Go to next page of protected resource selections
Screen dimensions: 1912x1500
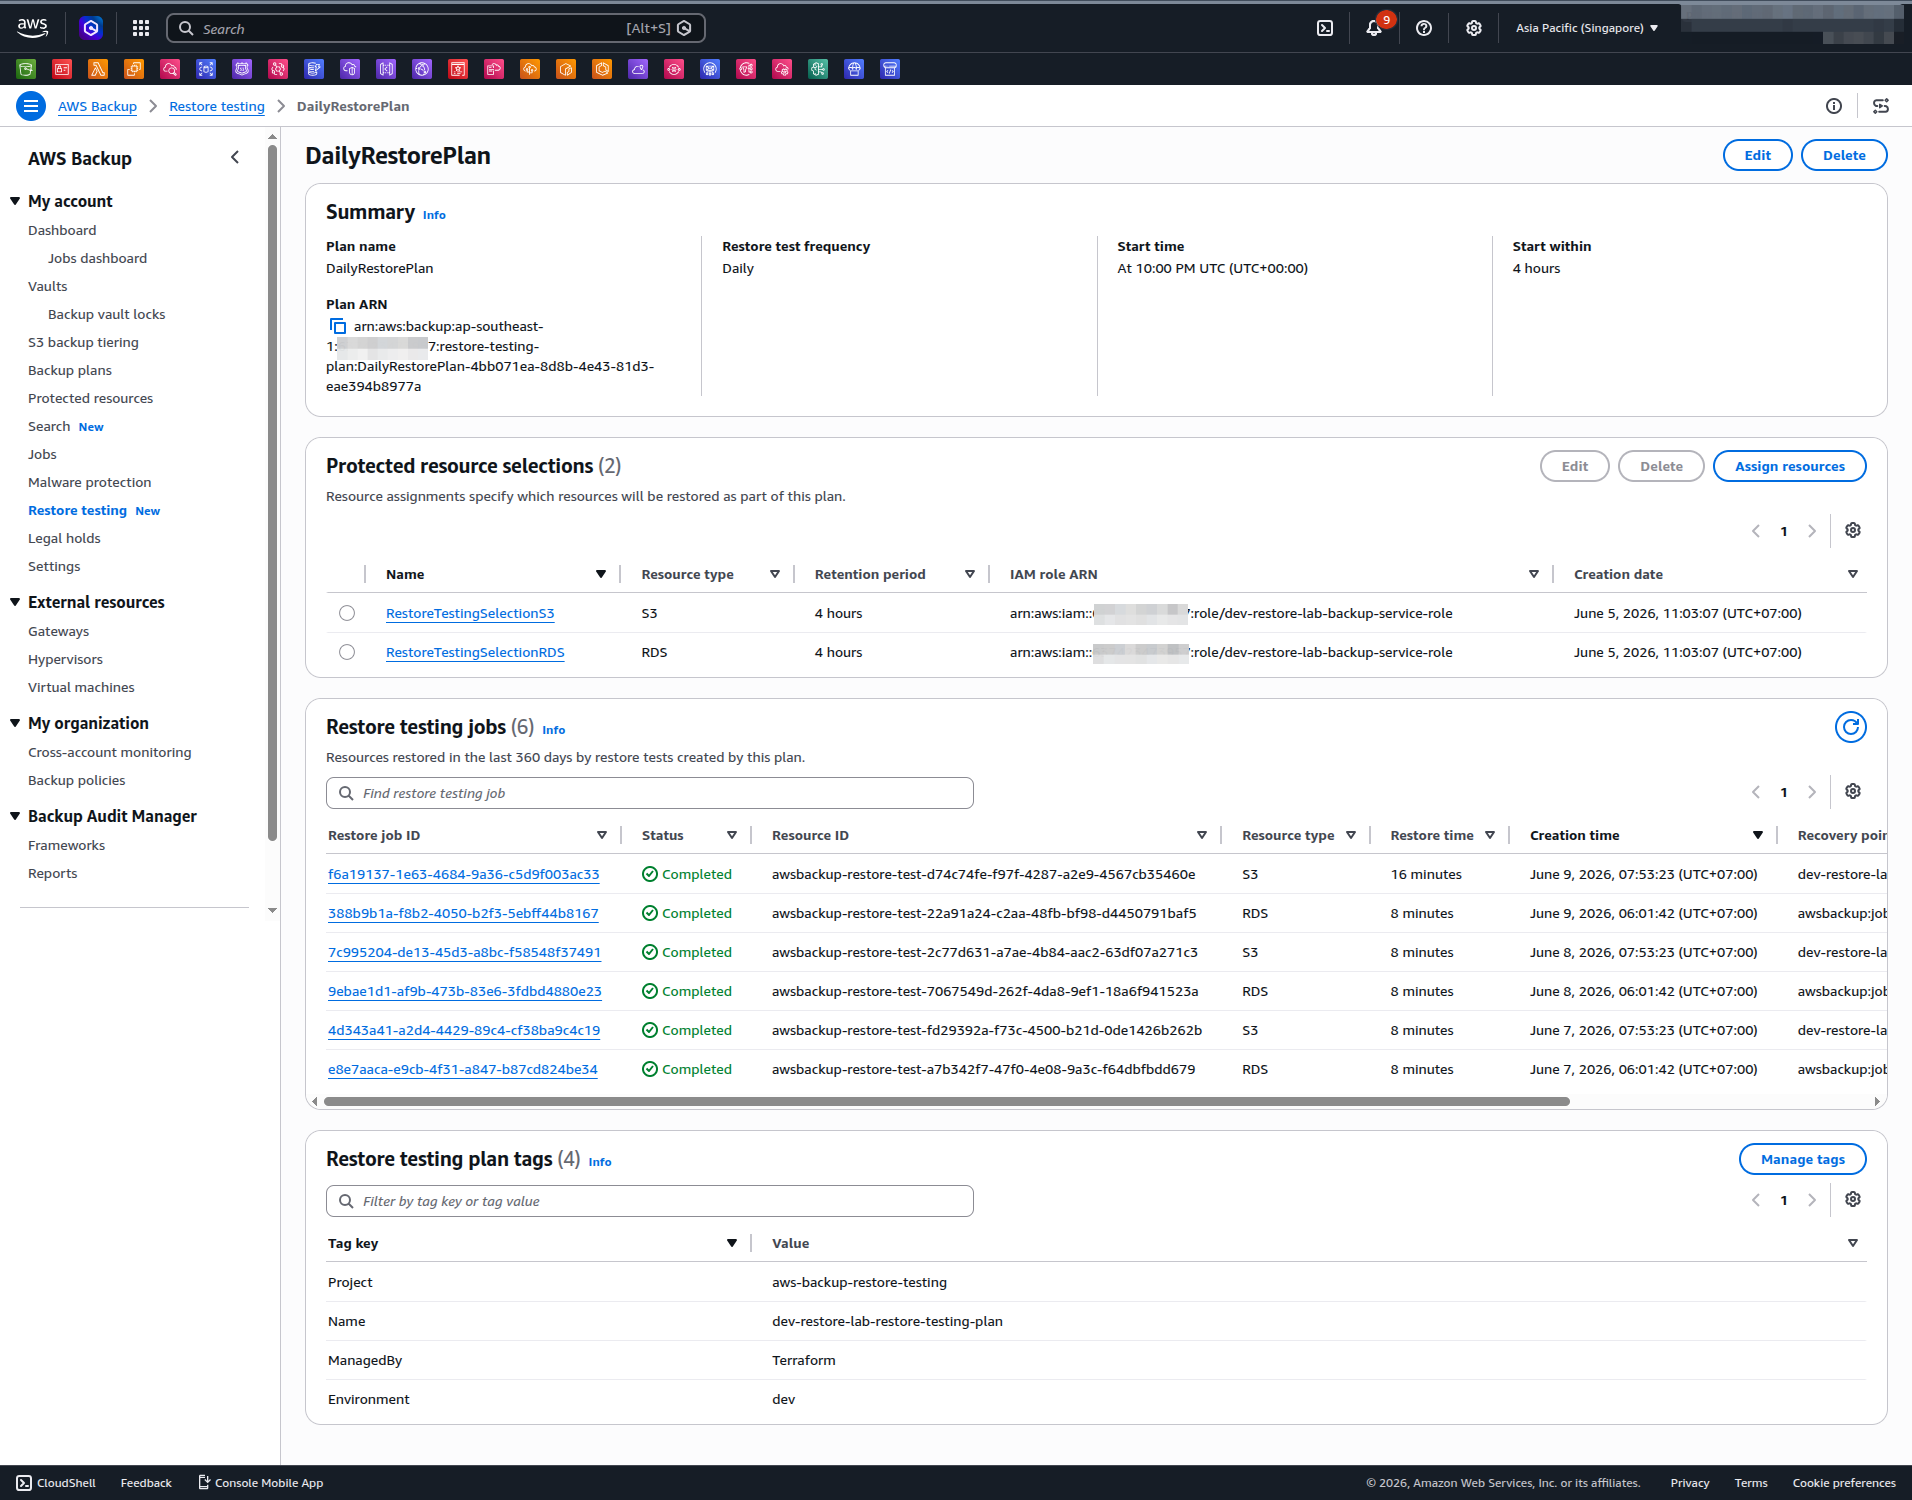point(1812,531)
